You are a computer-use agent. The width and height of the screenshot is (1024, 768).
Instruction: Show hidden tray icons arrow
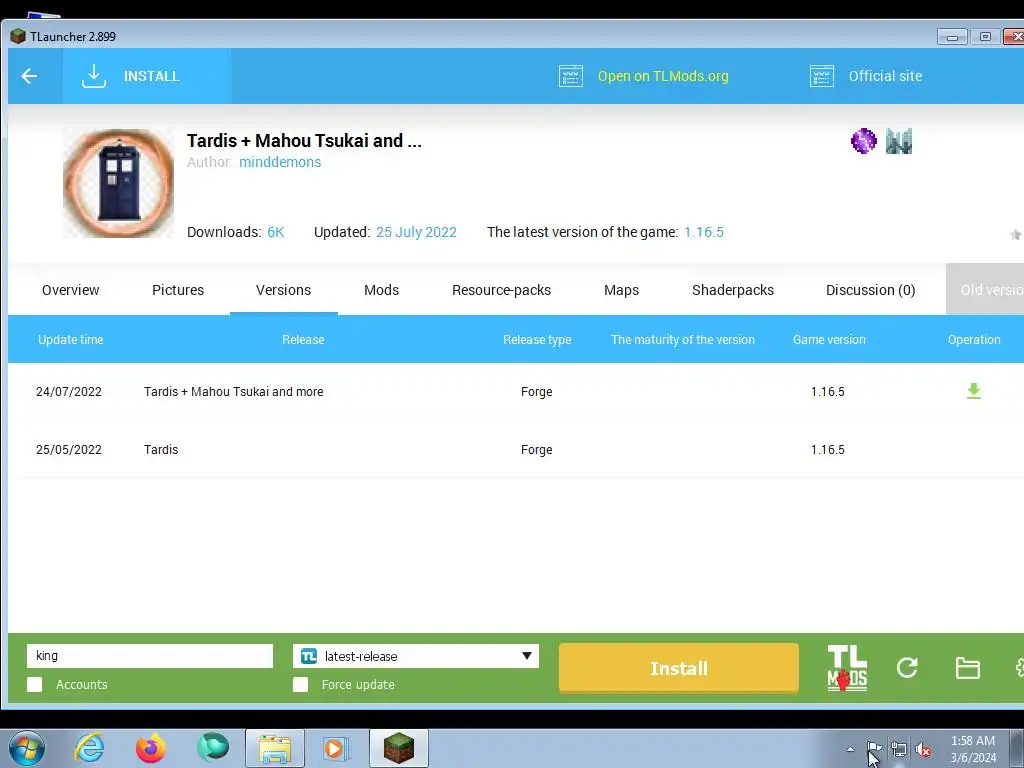click(850, 750)
